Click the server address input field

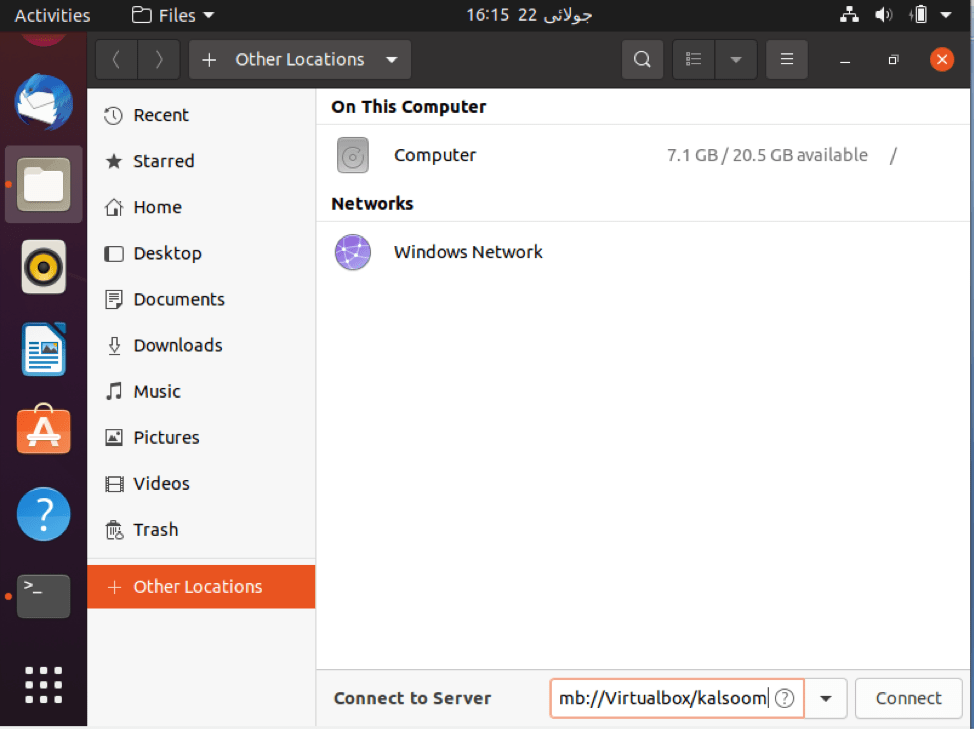[665, 698]
